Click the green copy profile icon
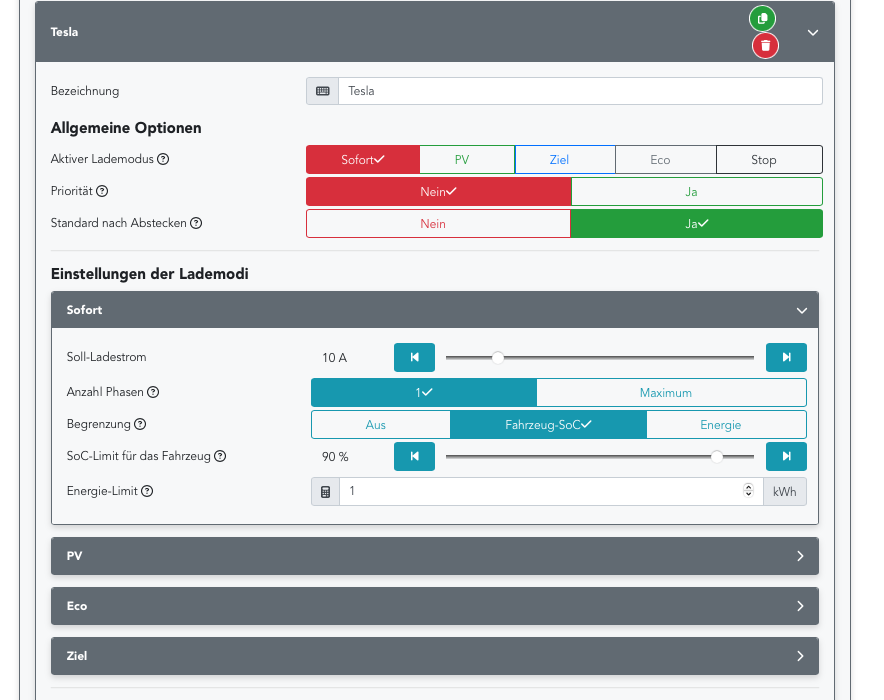The image size is (884, 700). (x=762, y=19)
